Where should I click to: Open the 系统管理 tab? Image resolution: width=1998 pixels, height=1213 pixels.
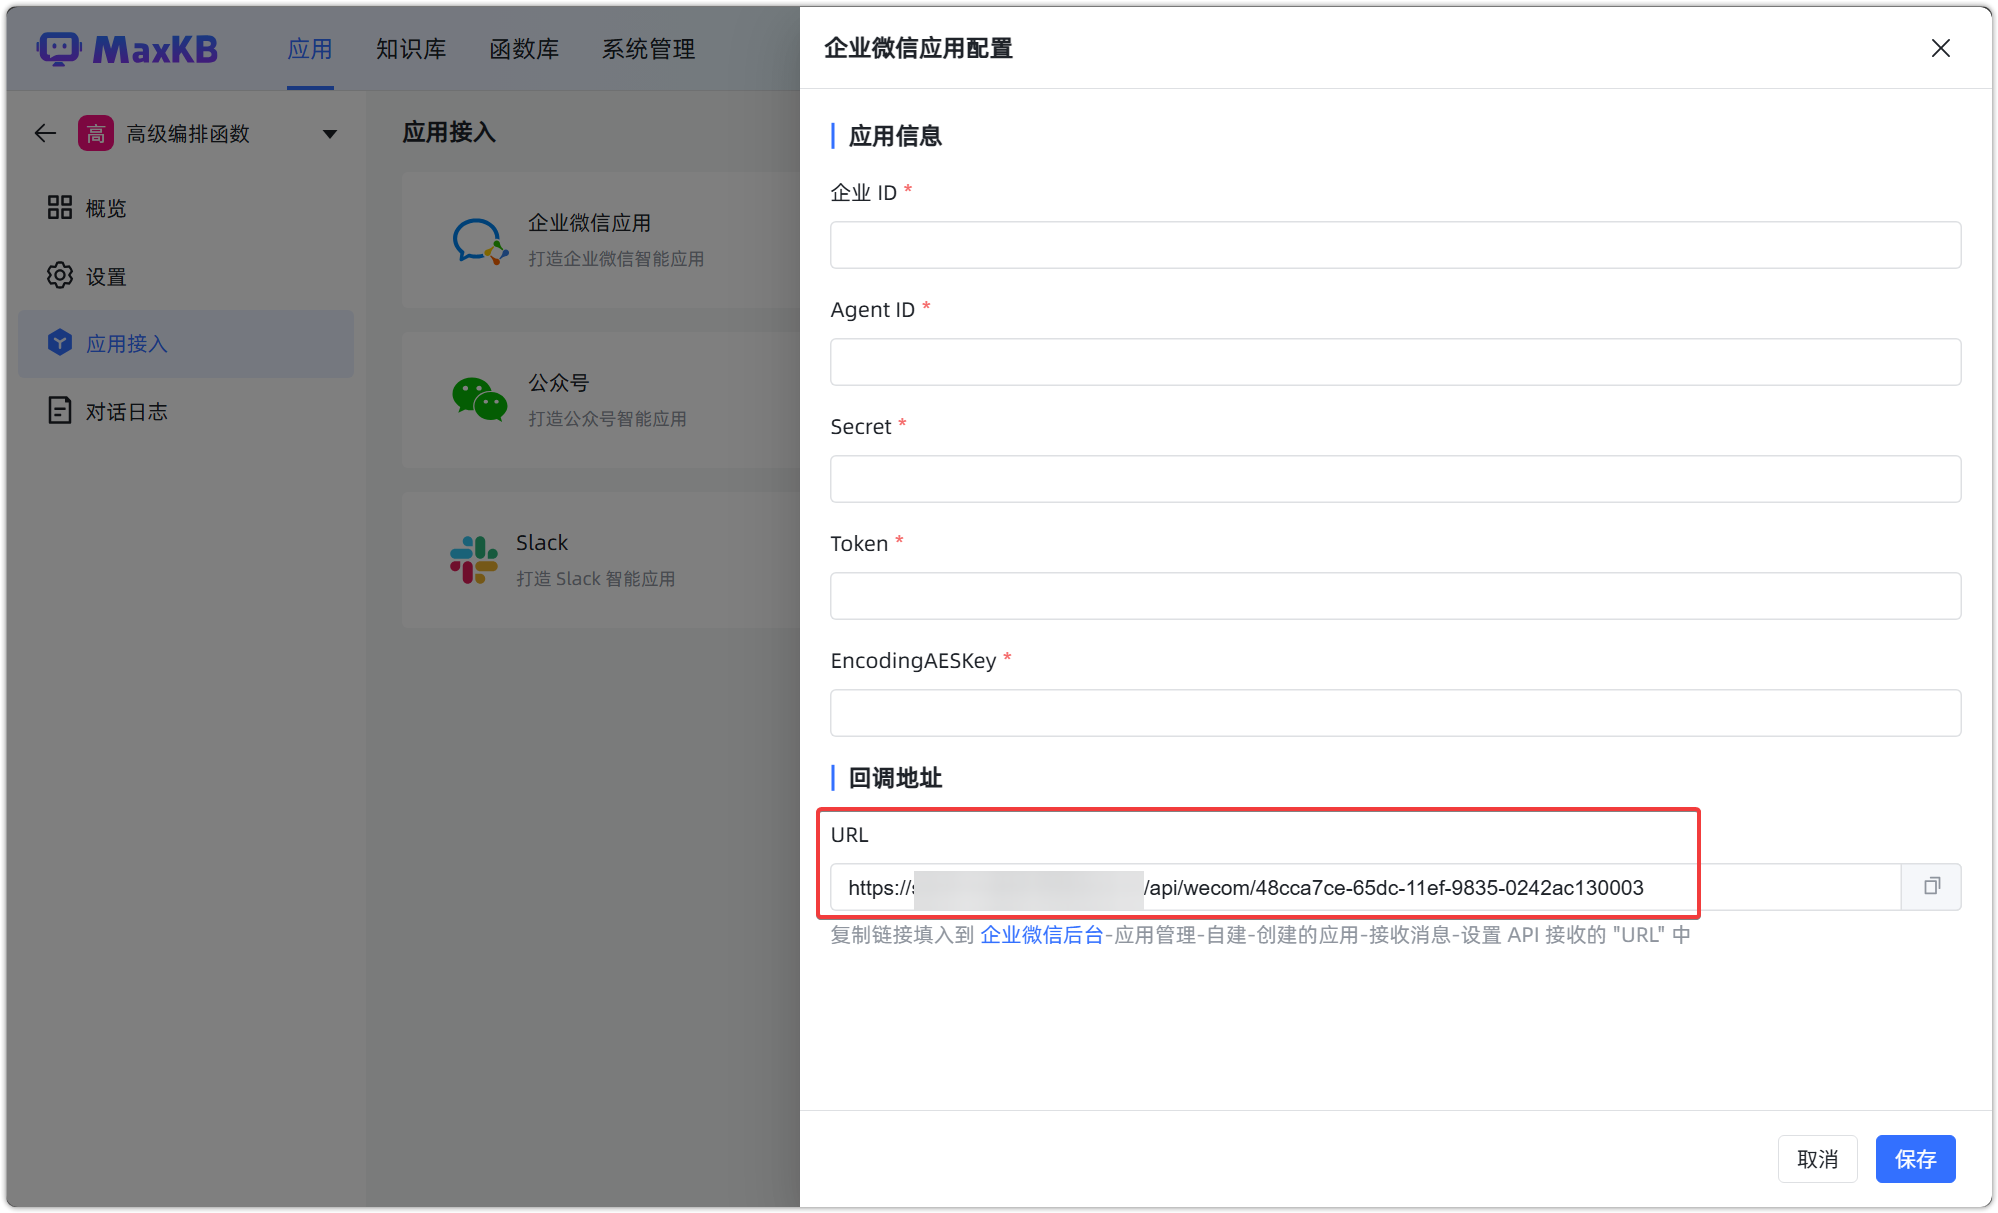point(648,49)
